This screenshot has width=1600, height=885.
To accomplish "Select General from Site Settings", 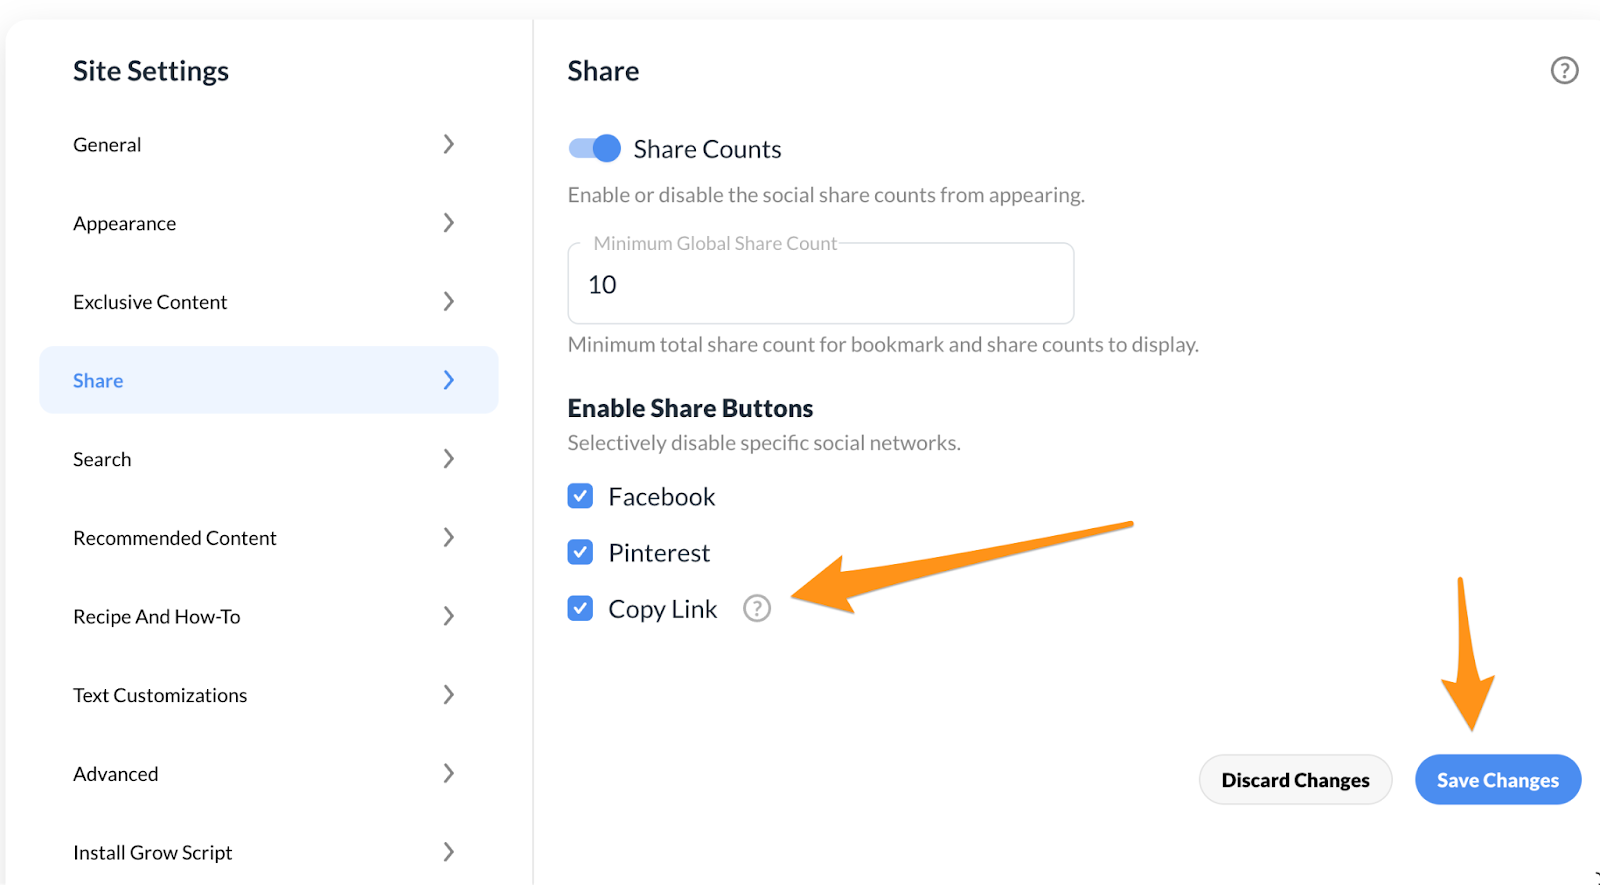I will pos(106,144).
